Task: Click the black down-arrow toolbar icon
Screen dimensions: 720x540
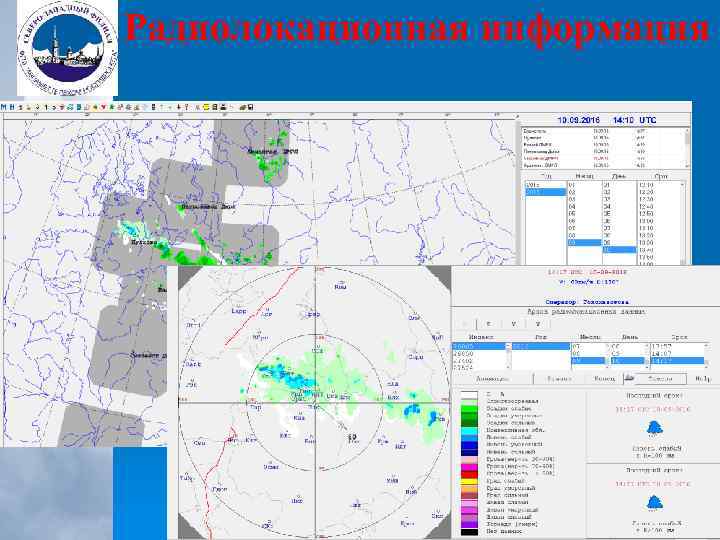Action: tap(179, 107)
